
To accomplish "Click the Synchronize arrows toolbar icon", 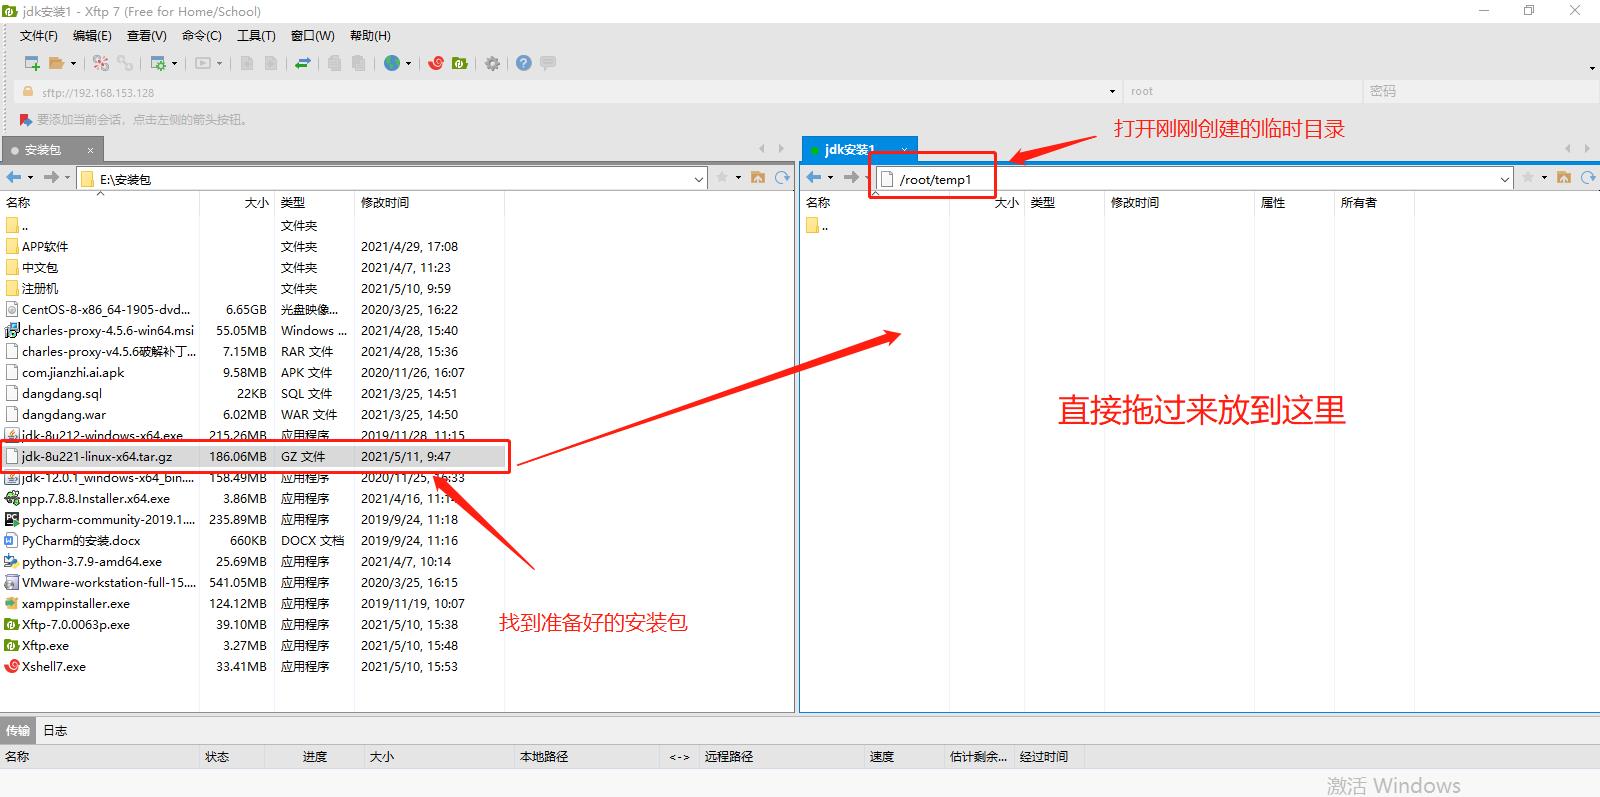I will click(303, 63).
